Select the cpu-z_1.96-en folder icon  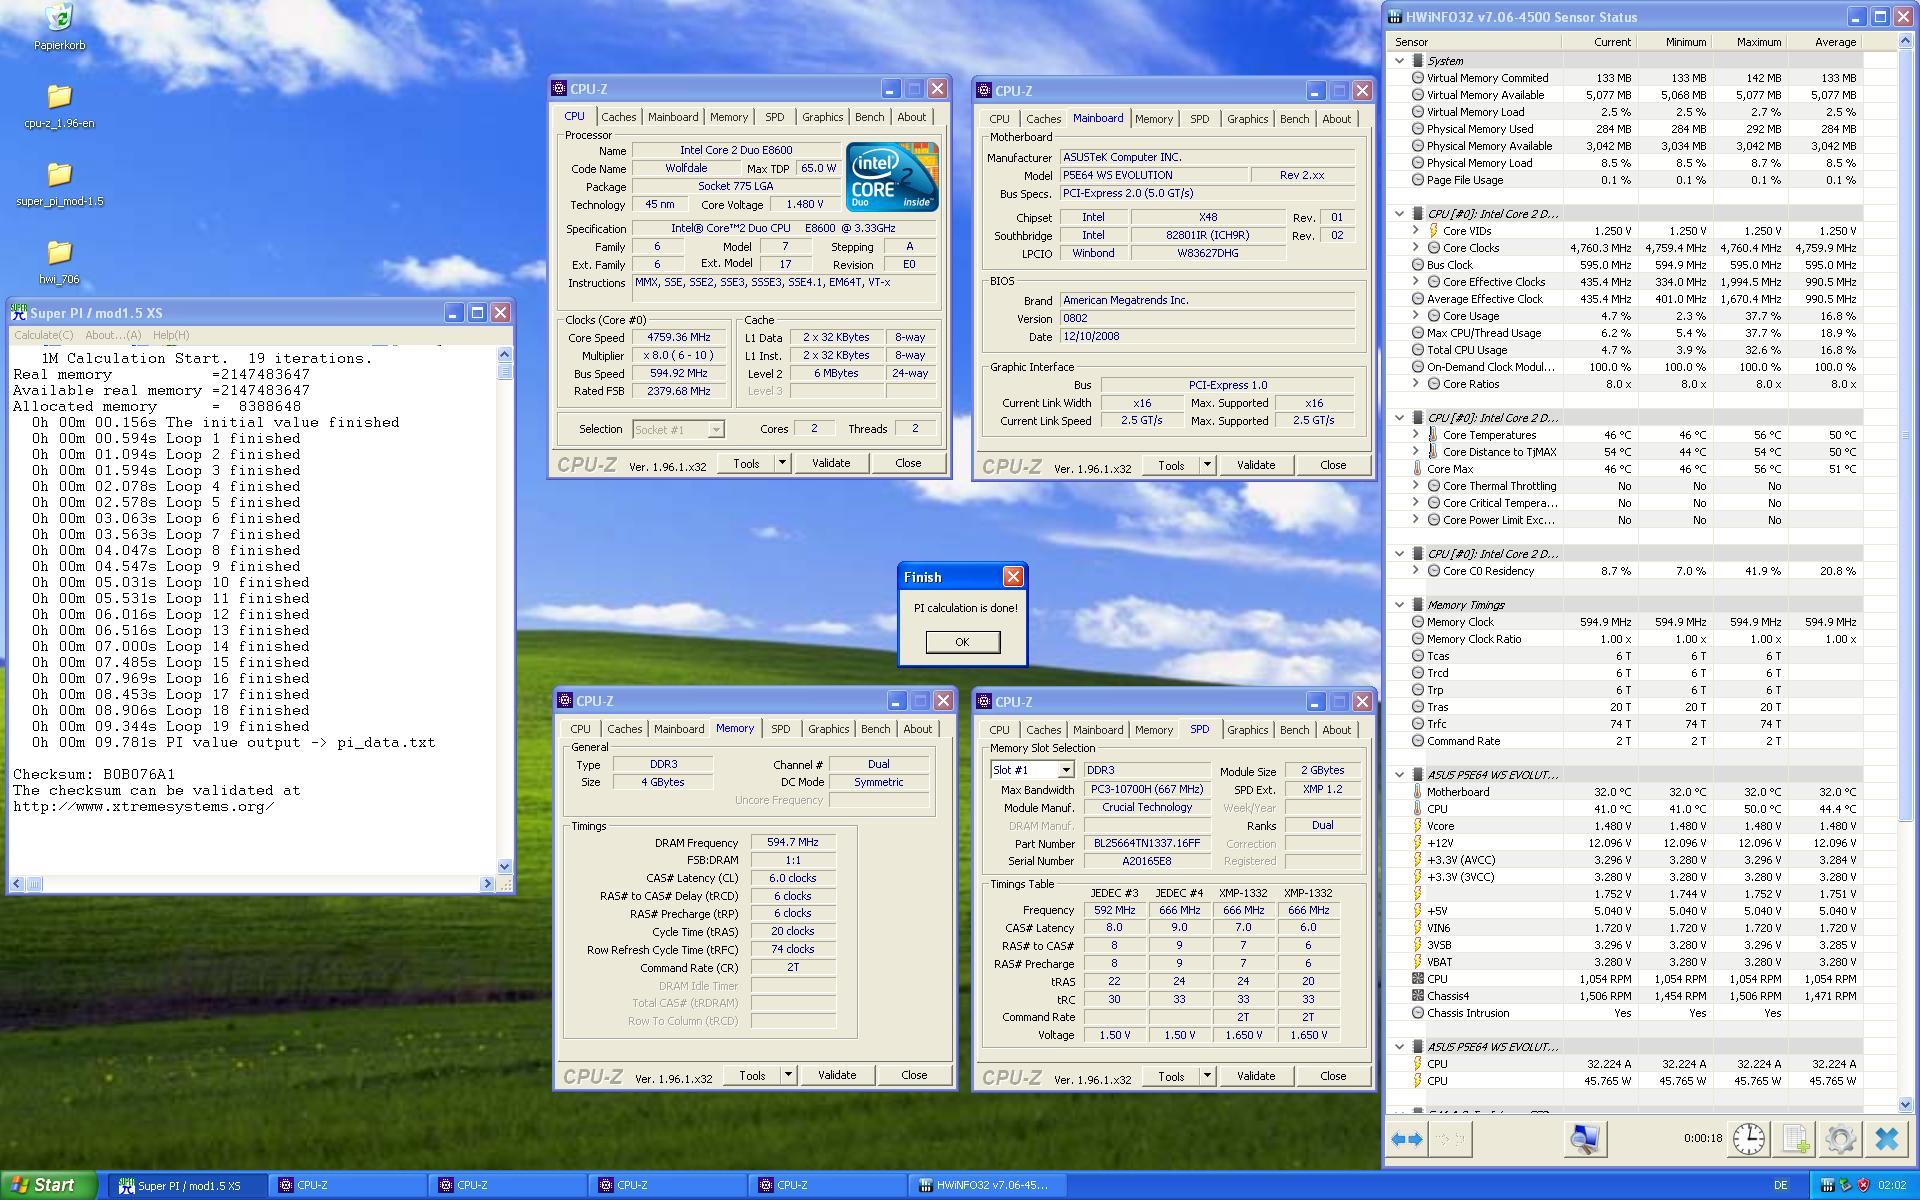[x=59, y=96]
